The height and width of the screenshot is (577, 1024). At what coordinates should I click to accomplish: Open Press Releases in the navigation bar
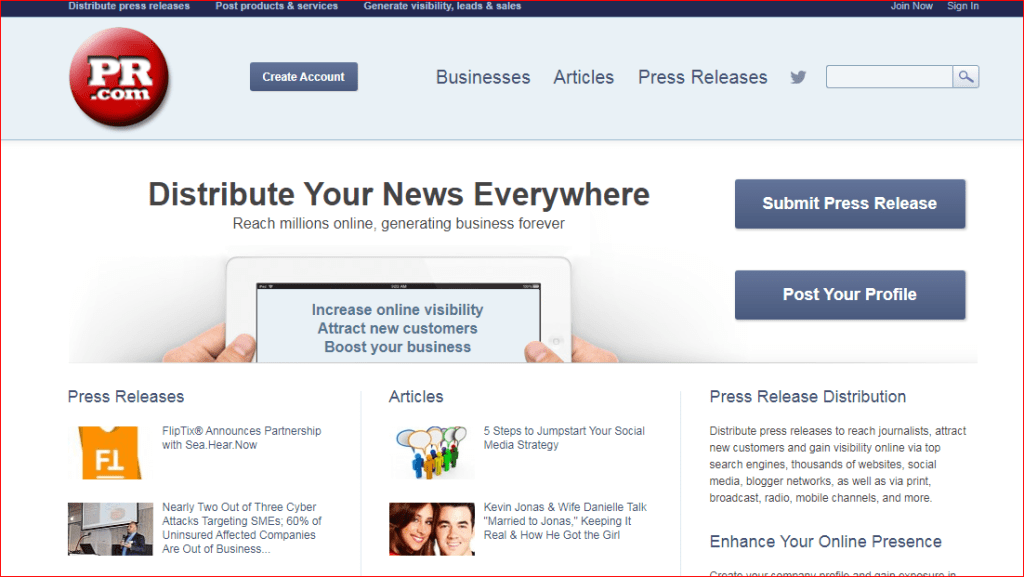(x=703, y=77)
